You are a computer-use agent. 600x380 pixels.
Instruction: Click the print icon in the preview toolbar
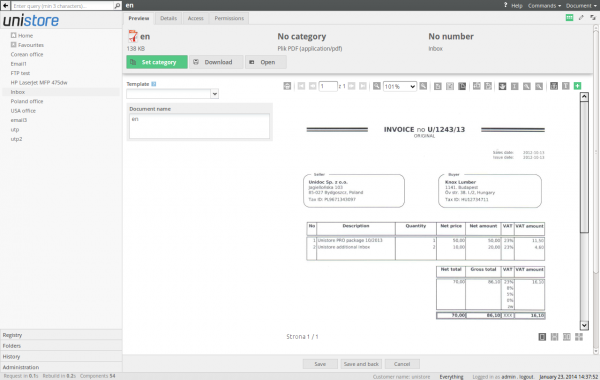point(287,86)
